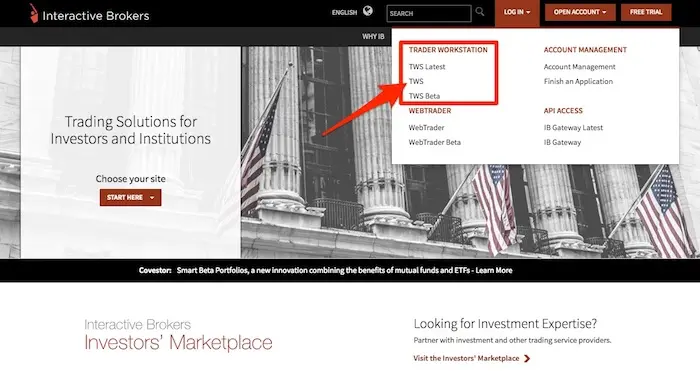Screen dimensions: 700x371
Task: Expand the START HERE site dropdown
Action: pos(130,197)
